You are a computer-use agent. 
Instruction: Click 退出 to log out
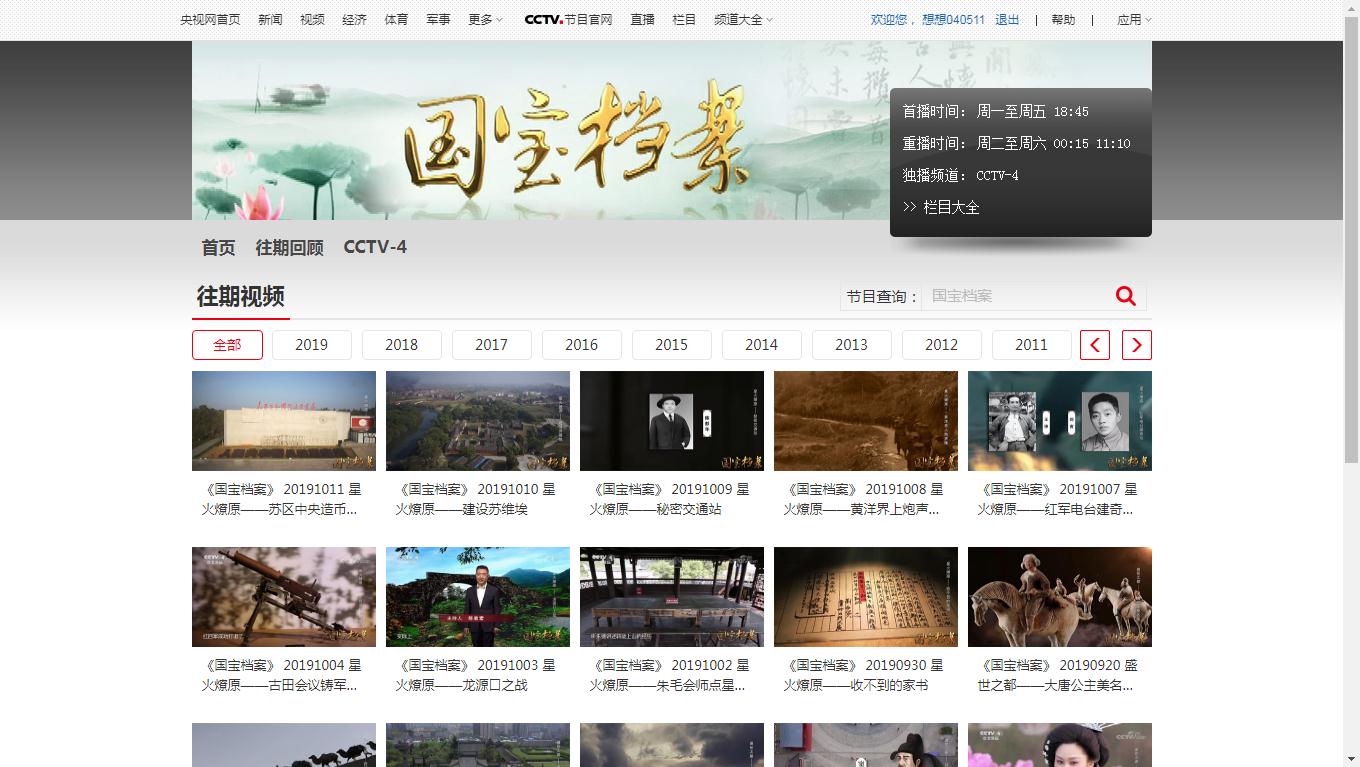point(1007,19)
